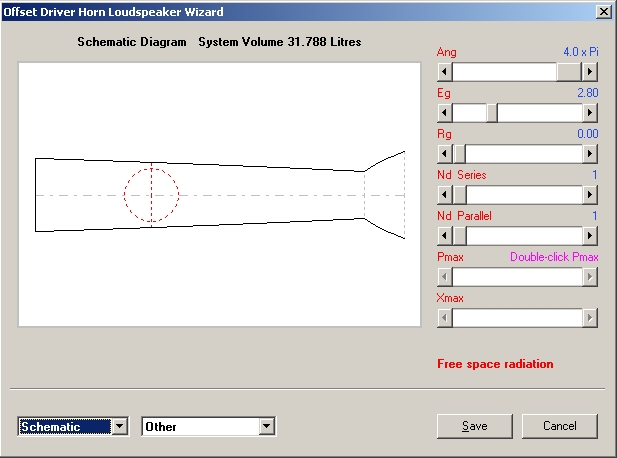Click the Pmax slider track

517,277
